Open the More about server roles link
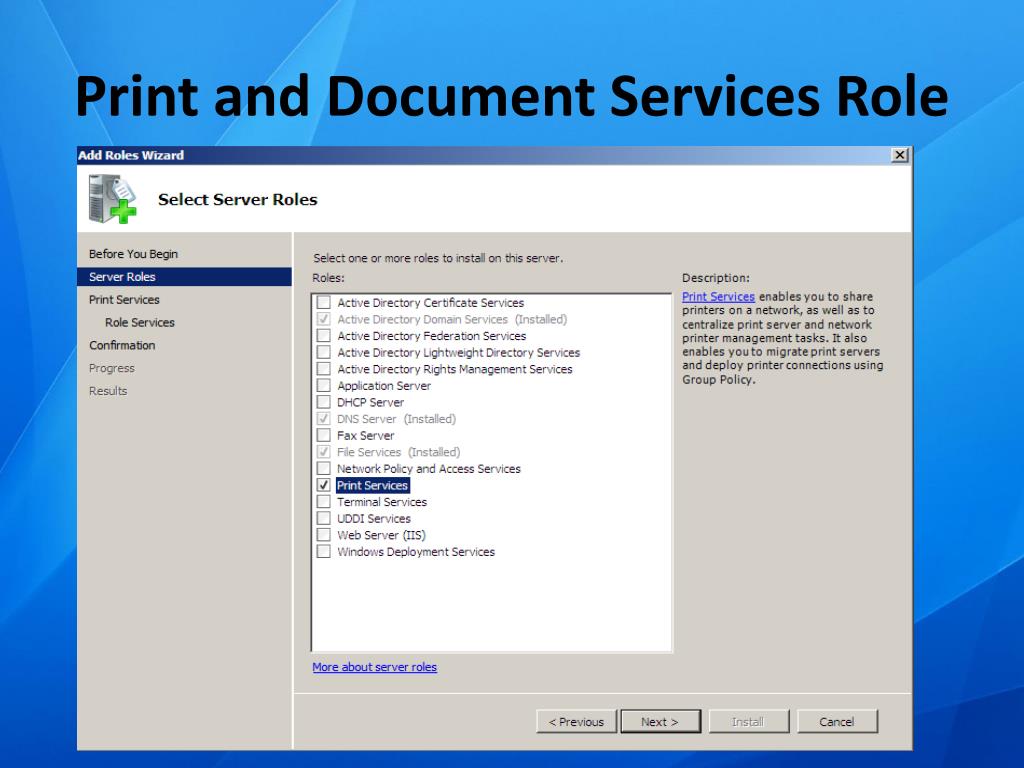Screen dimensions: 1024x768 click(x=374, y=667)
